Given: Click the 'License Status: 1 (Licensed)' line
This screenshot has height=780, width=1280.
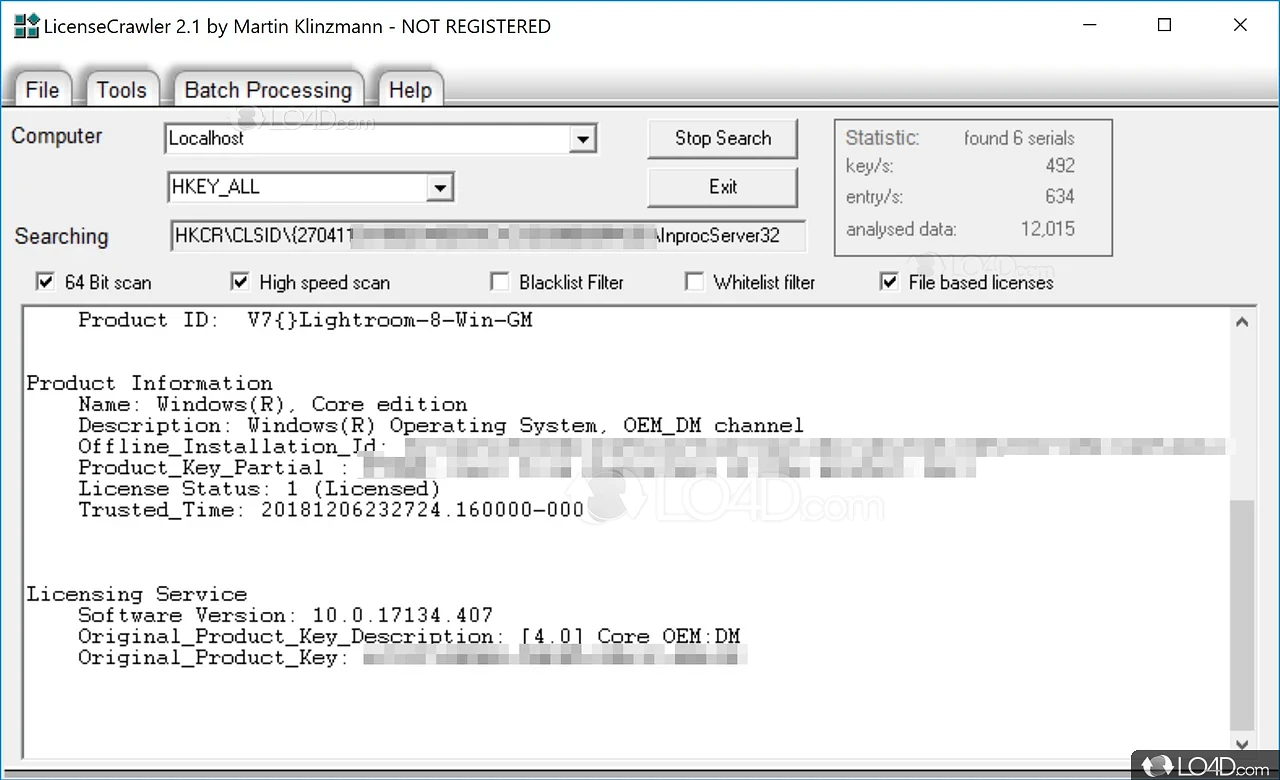Looking at the screenshot, I should tap(259, 489).
